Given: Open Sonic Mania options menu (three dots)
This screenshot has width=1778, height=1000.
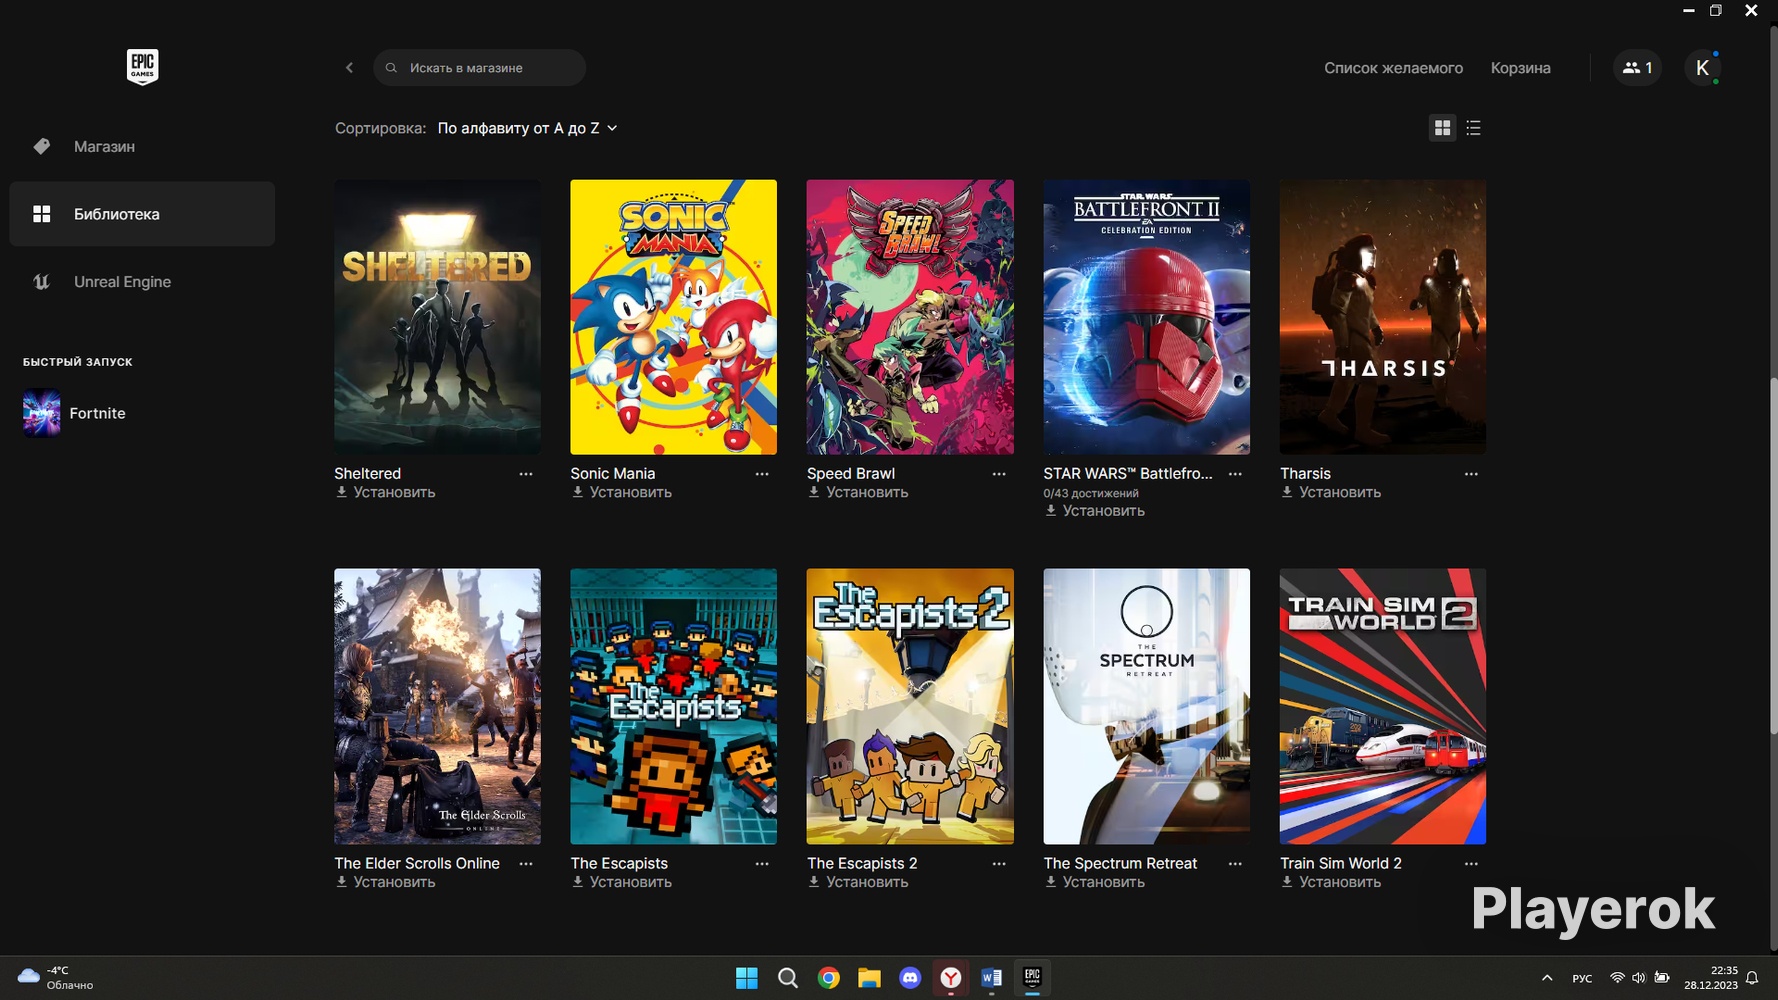Looking at the screenshot, I should tap(762, 474).
